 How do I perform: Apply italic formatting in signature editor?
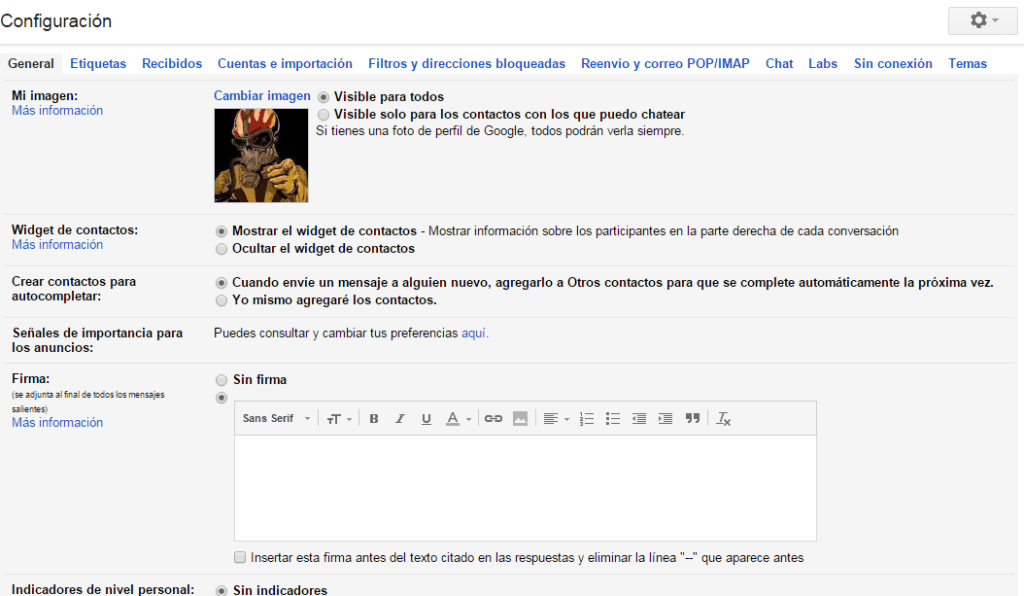click(x=400, y=419)
